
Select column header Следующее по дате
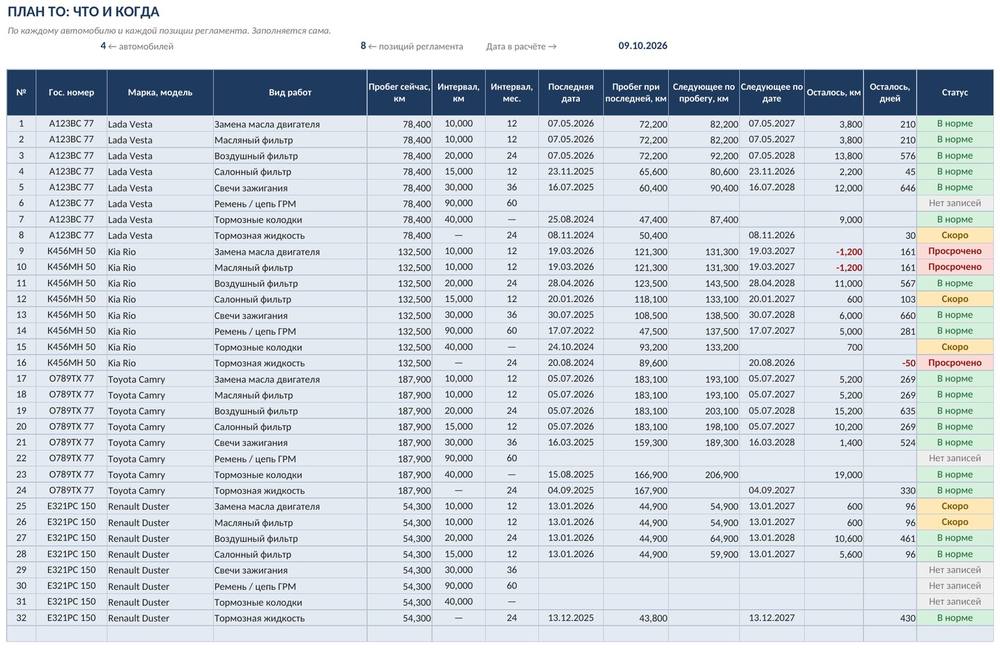click(x=772, y=92)
